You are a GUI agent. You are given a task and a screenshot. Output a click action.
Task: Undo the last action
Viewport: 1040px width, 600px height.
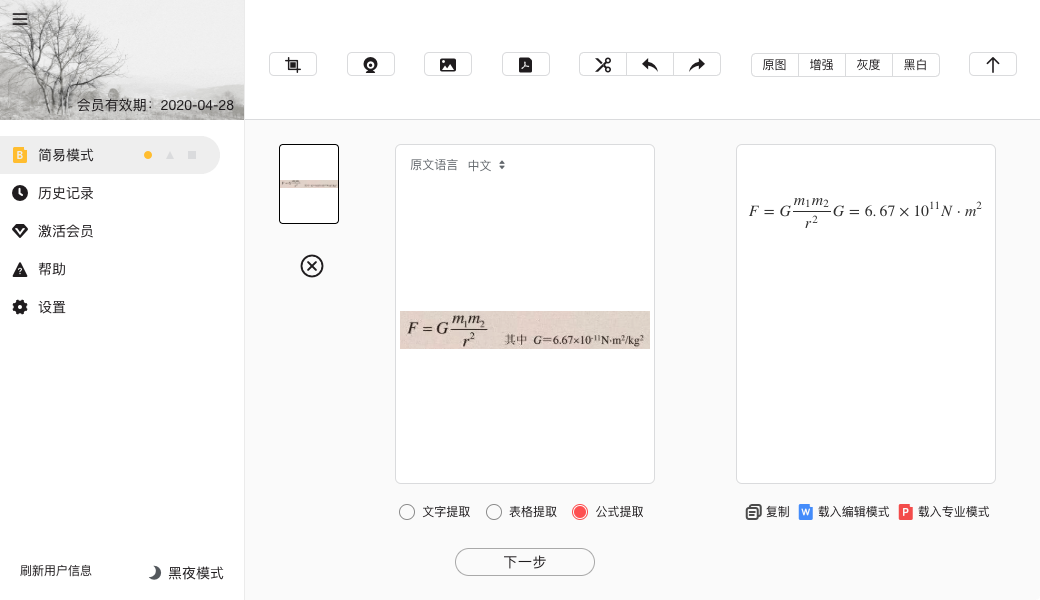(x=649, y=63)
